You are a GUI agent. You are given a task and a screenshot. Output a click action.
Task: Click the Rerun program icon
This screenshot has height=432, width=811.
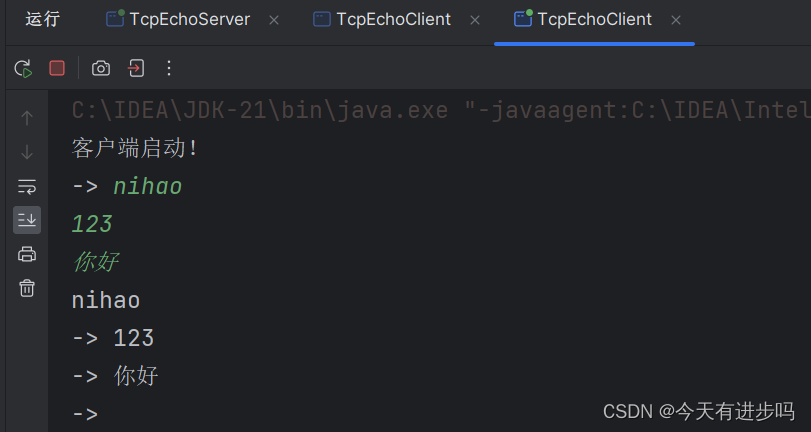[23, 68]
